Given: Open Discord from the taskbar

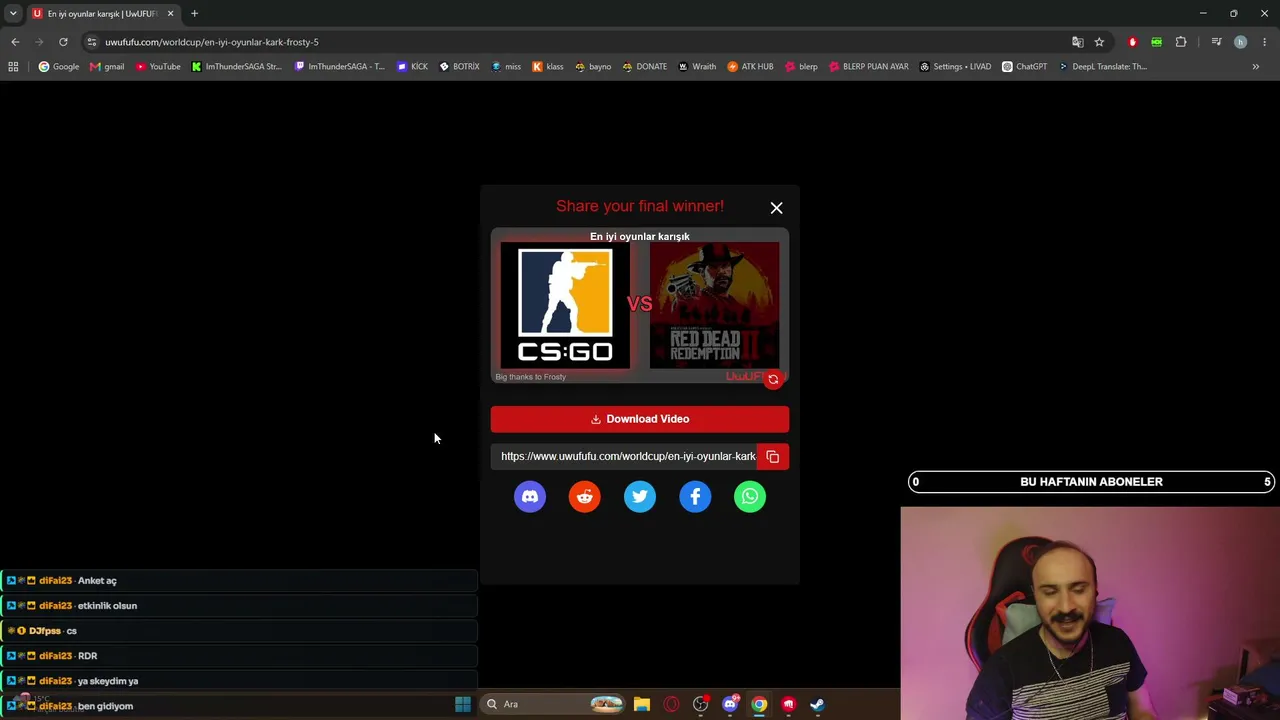Looking at the screenshot, I should pos(730,704).
